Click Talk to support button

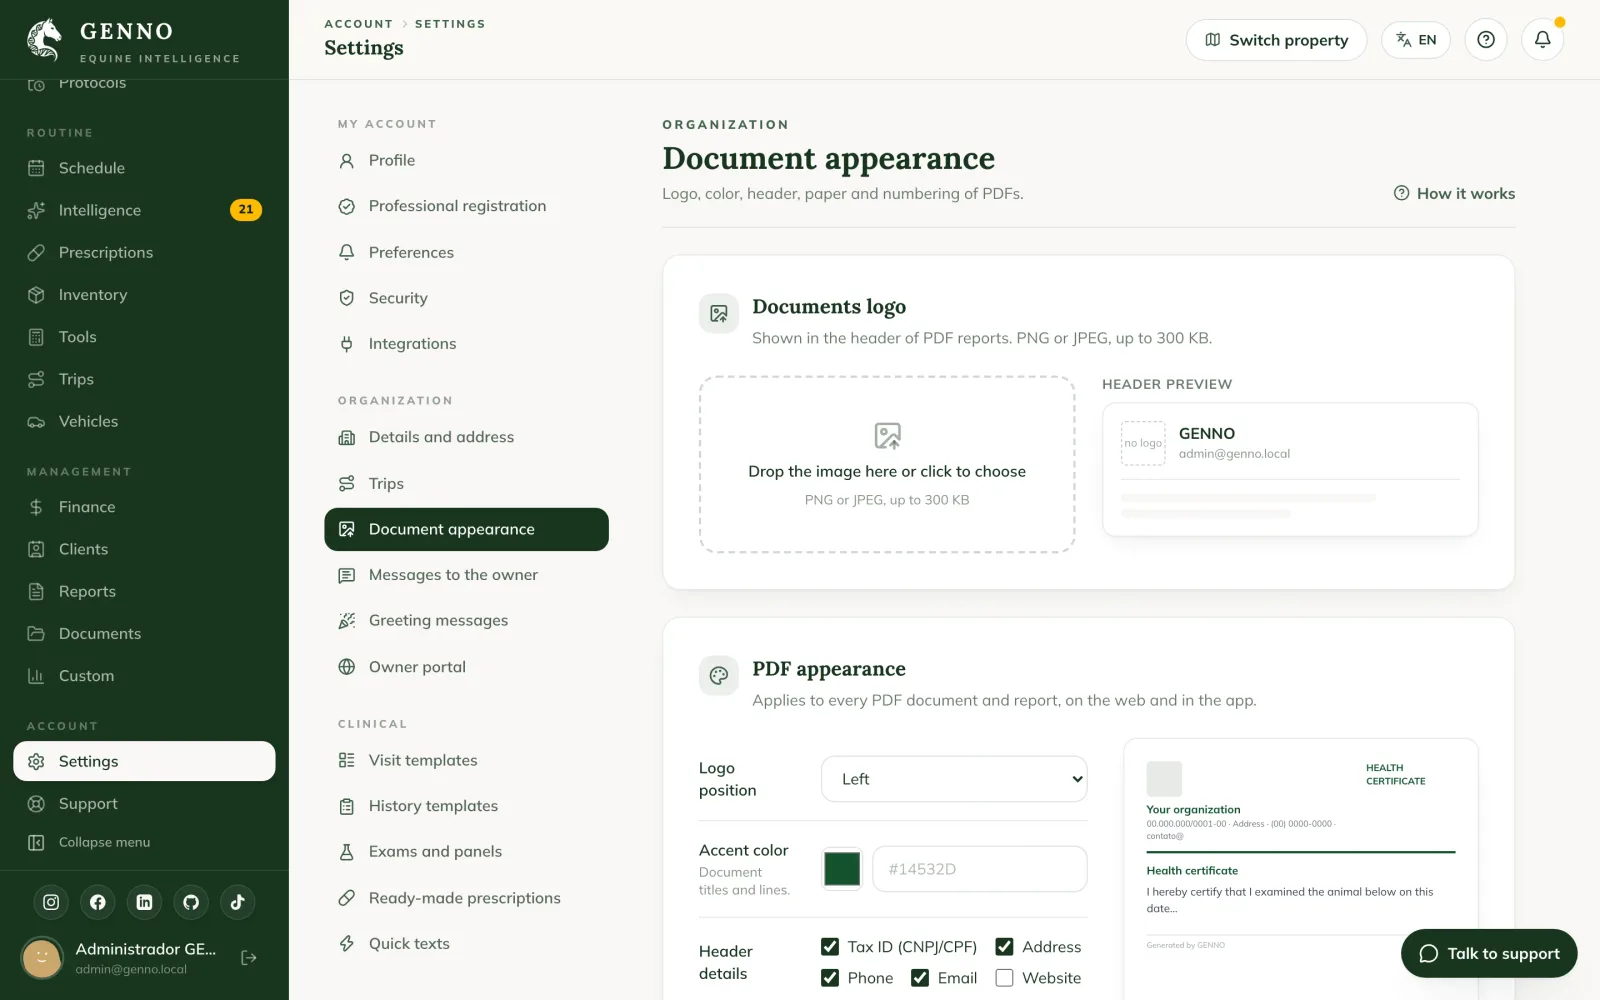pos(1489,954)
